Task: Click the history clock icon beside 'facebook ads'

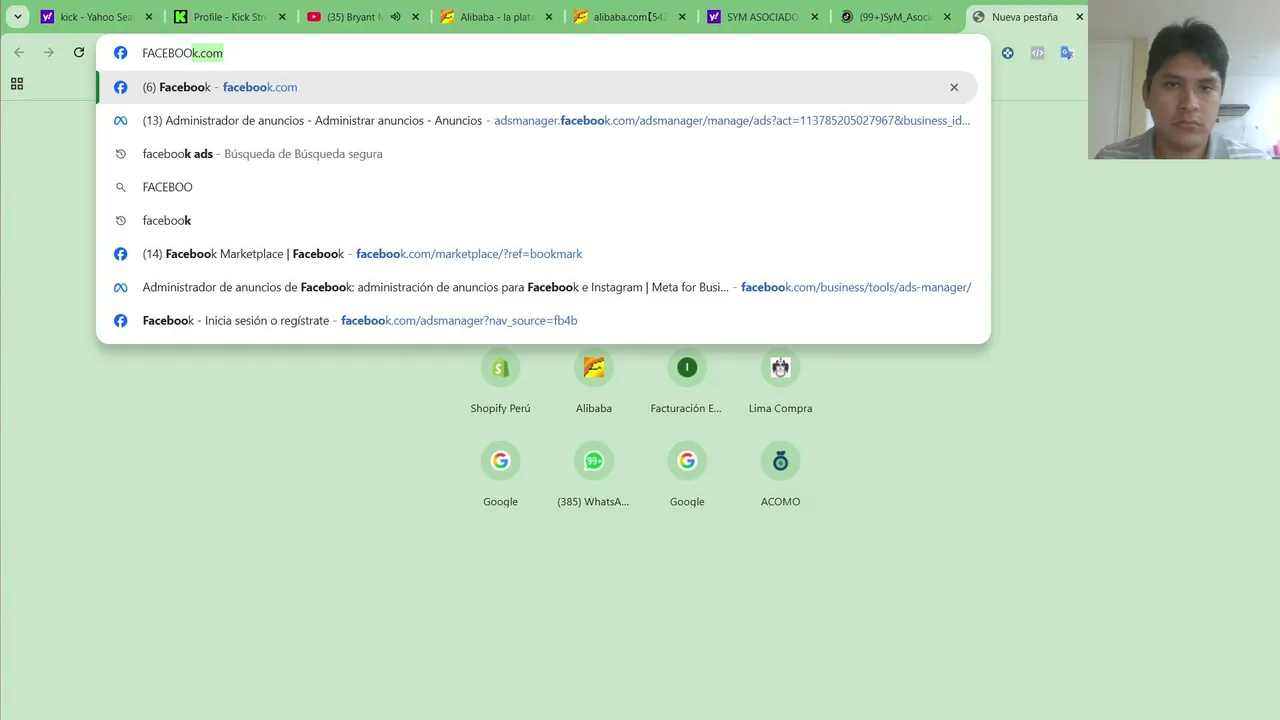Action: [120, 154]
